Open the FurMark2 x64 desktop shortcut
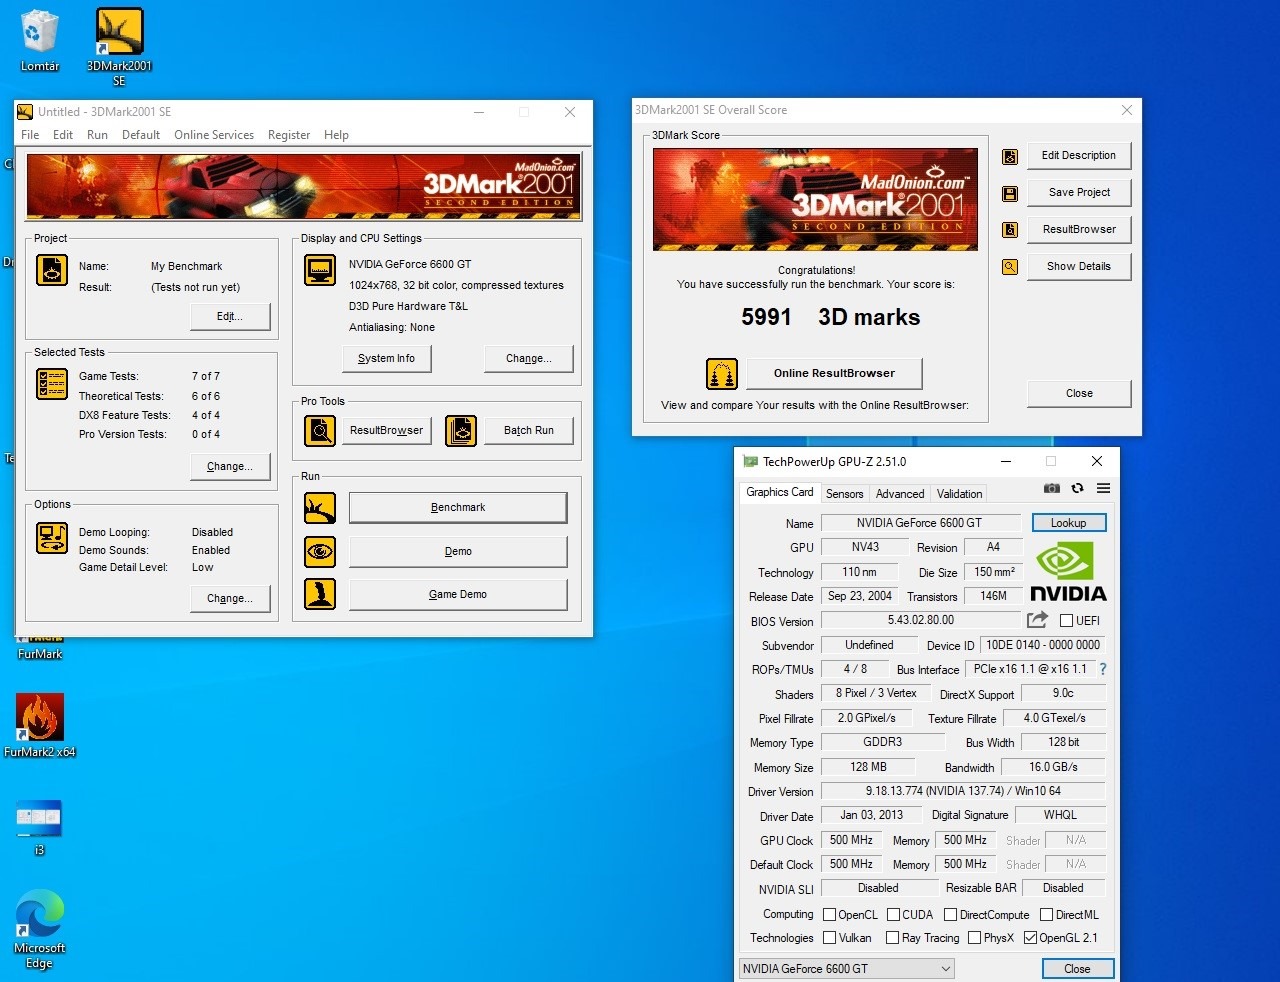1280x982 pixels. [40, 726]
